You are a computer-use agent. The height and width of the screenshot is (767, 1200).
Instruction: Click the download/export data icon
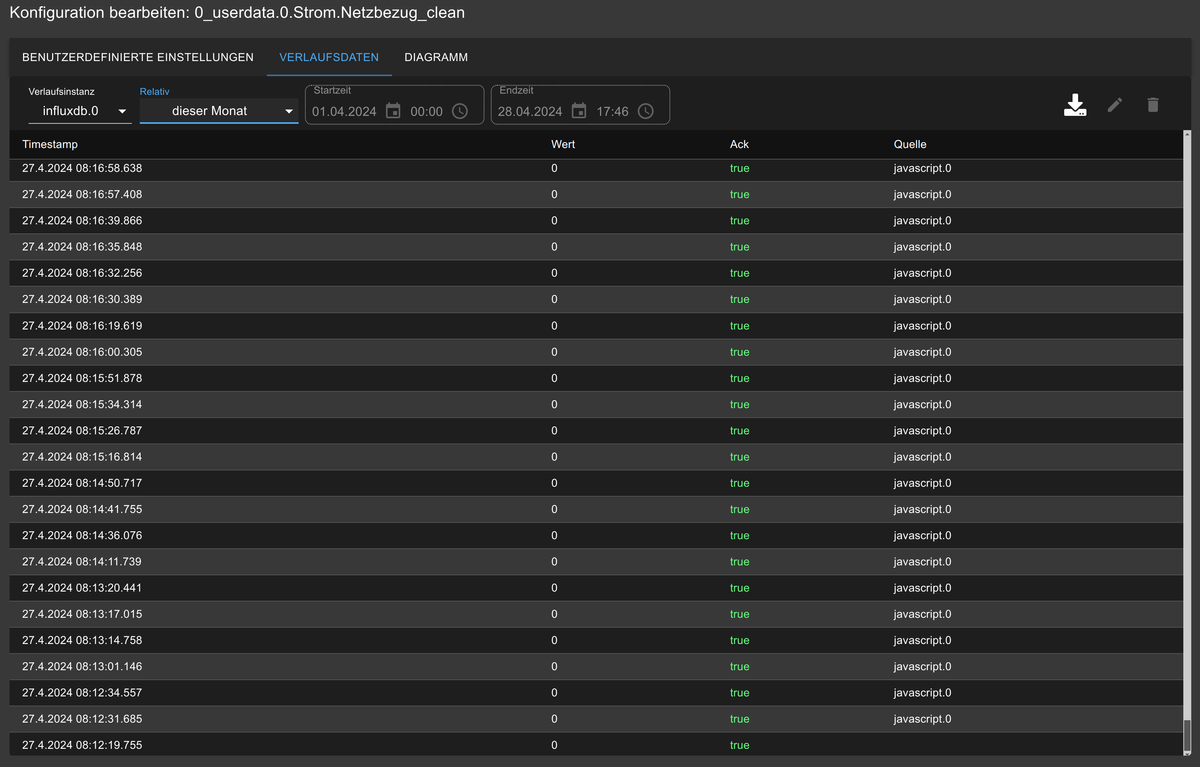point(1075,105)
